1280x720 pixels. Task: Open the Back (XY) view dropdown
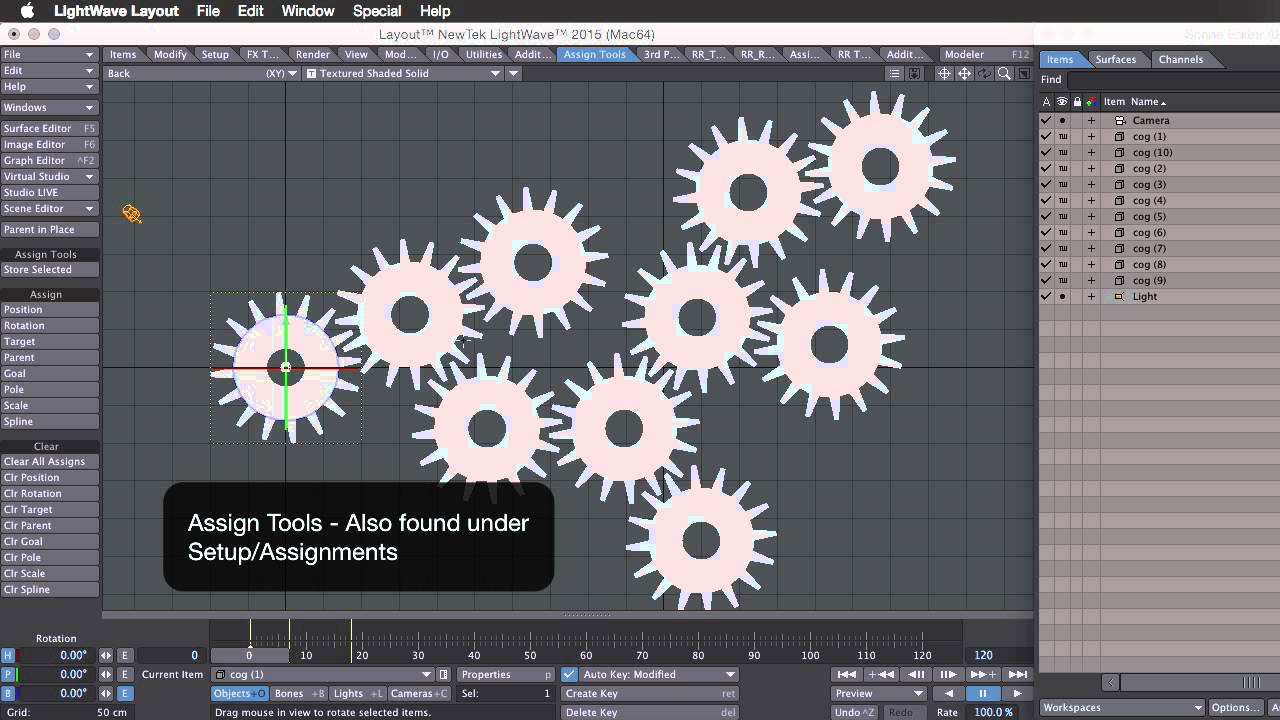[202, 73]
